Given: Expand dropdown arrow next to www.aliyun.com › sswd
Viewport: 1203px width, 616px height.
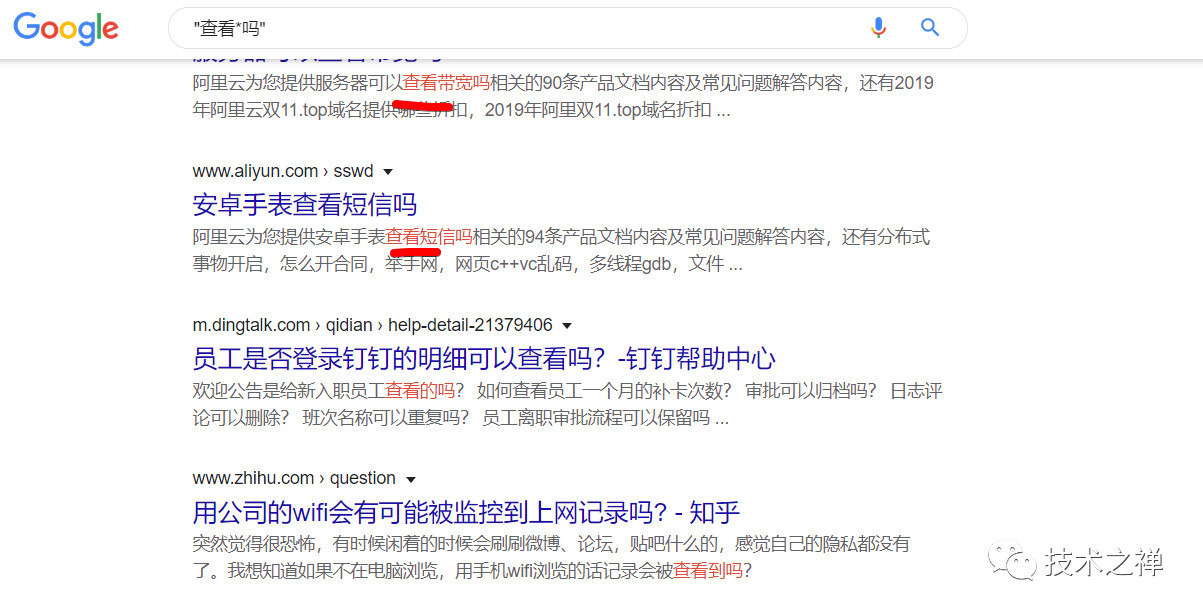Looking at the screenshot, I should click(388, 171).
